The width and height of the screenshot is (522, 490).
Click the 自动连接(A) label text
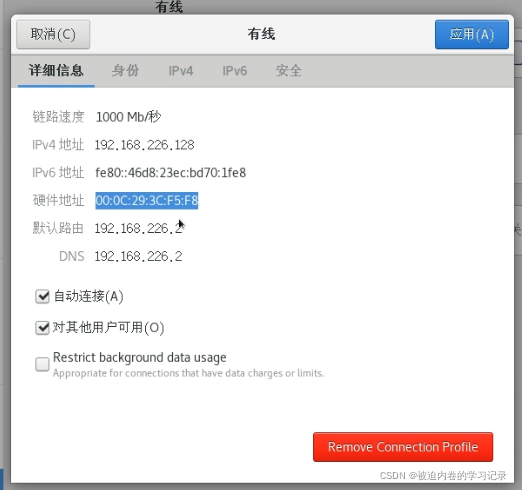(x=89, y=296)
